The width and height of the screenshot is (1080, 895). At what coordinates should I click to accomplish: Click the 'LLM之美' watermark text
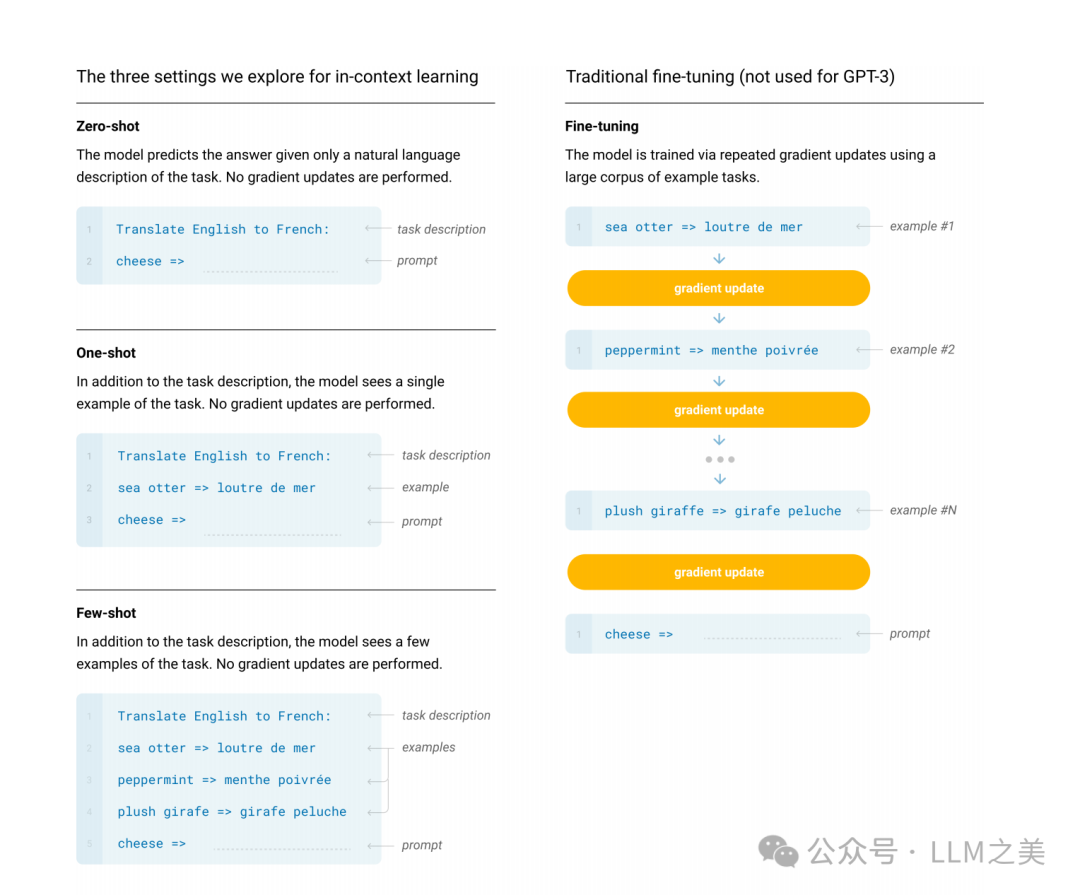pyautogui.click(x=987, y=852)
